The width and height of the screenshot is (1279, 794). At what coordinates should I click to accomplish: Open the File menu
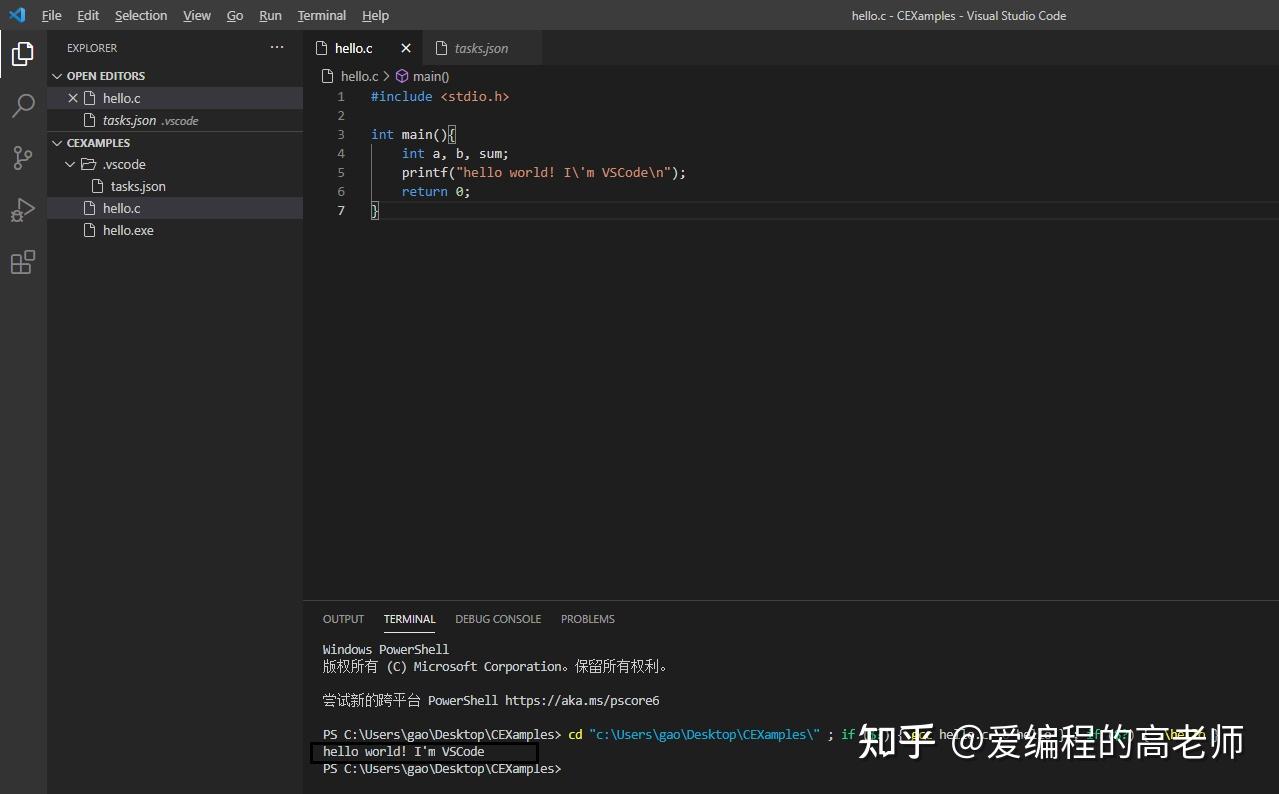(51, 15)
